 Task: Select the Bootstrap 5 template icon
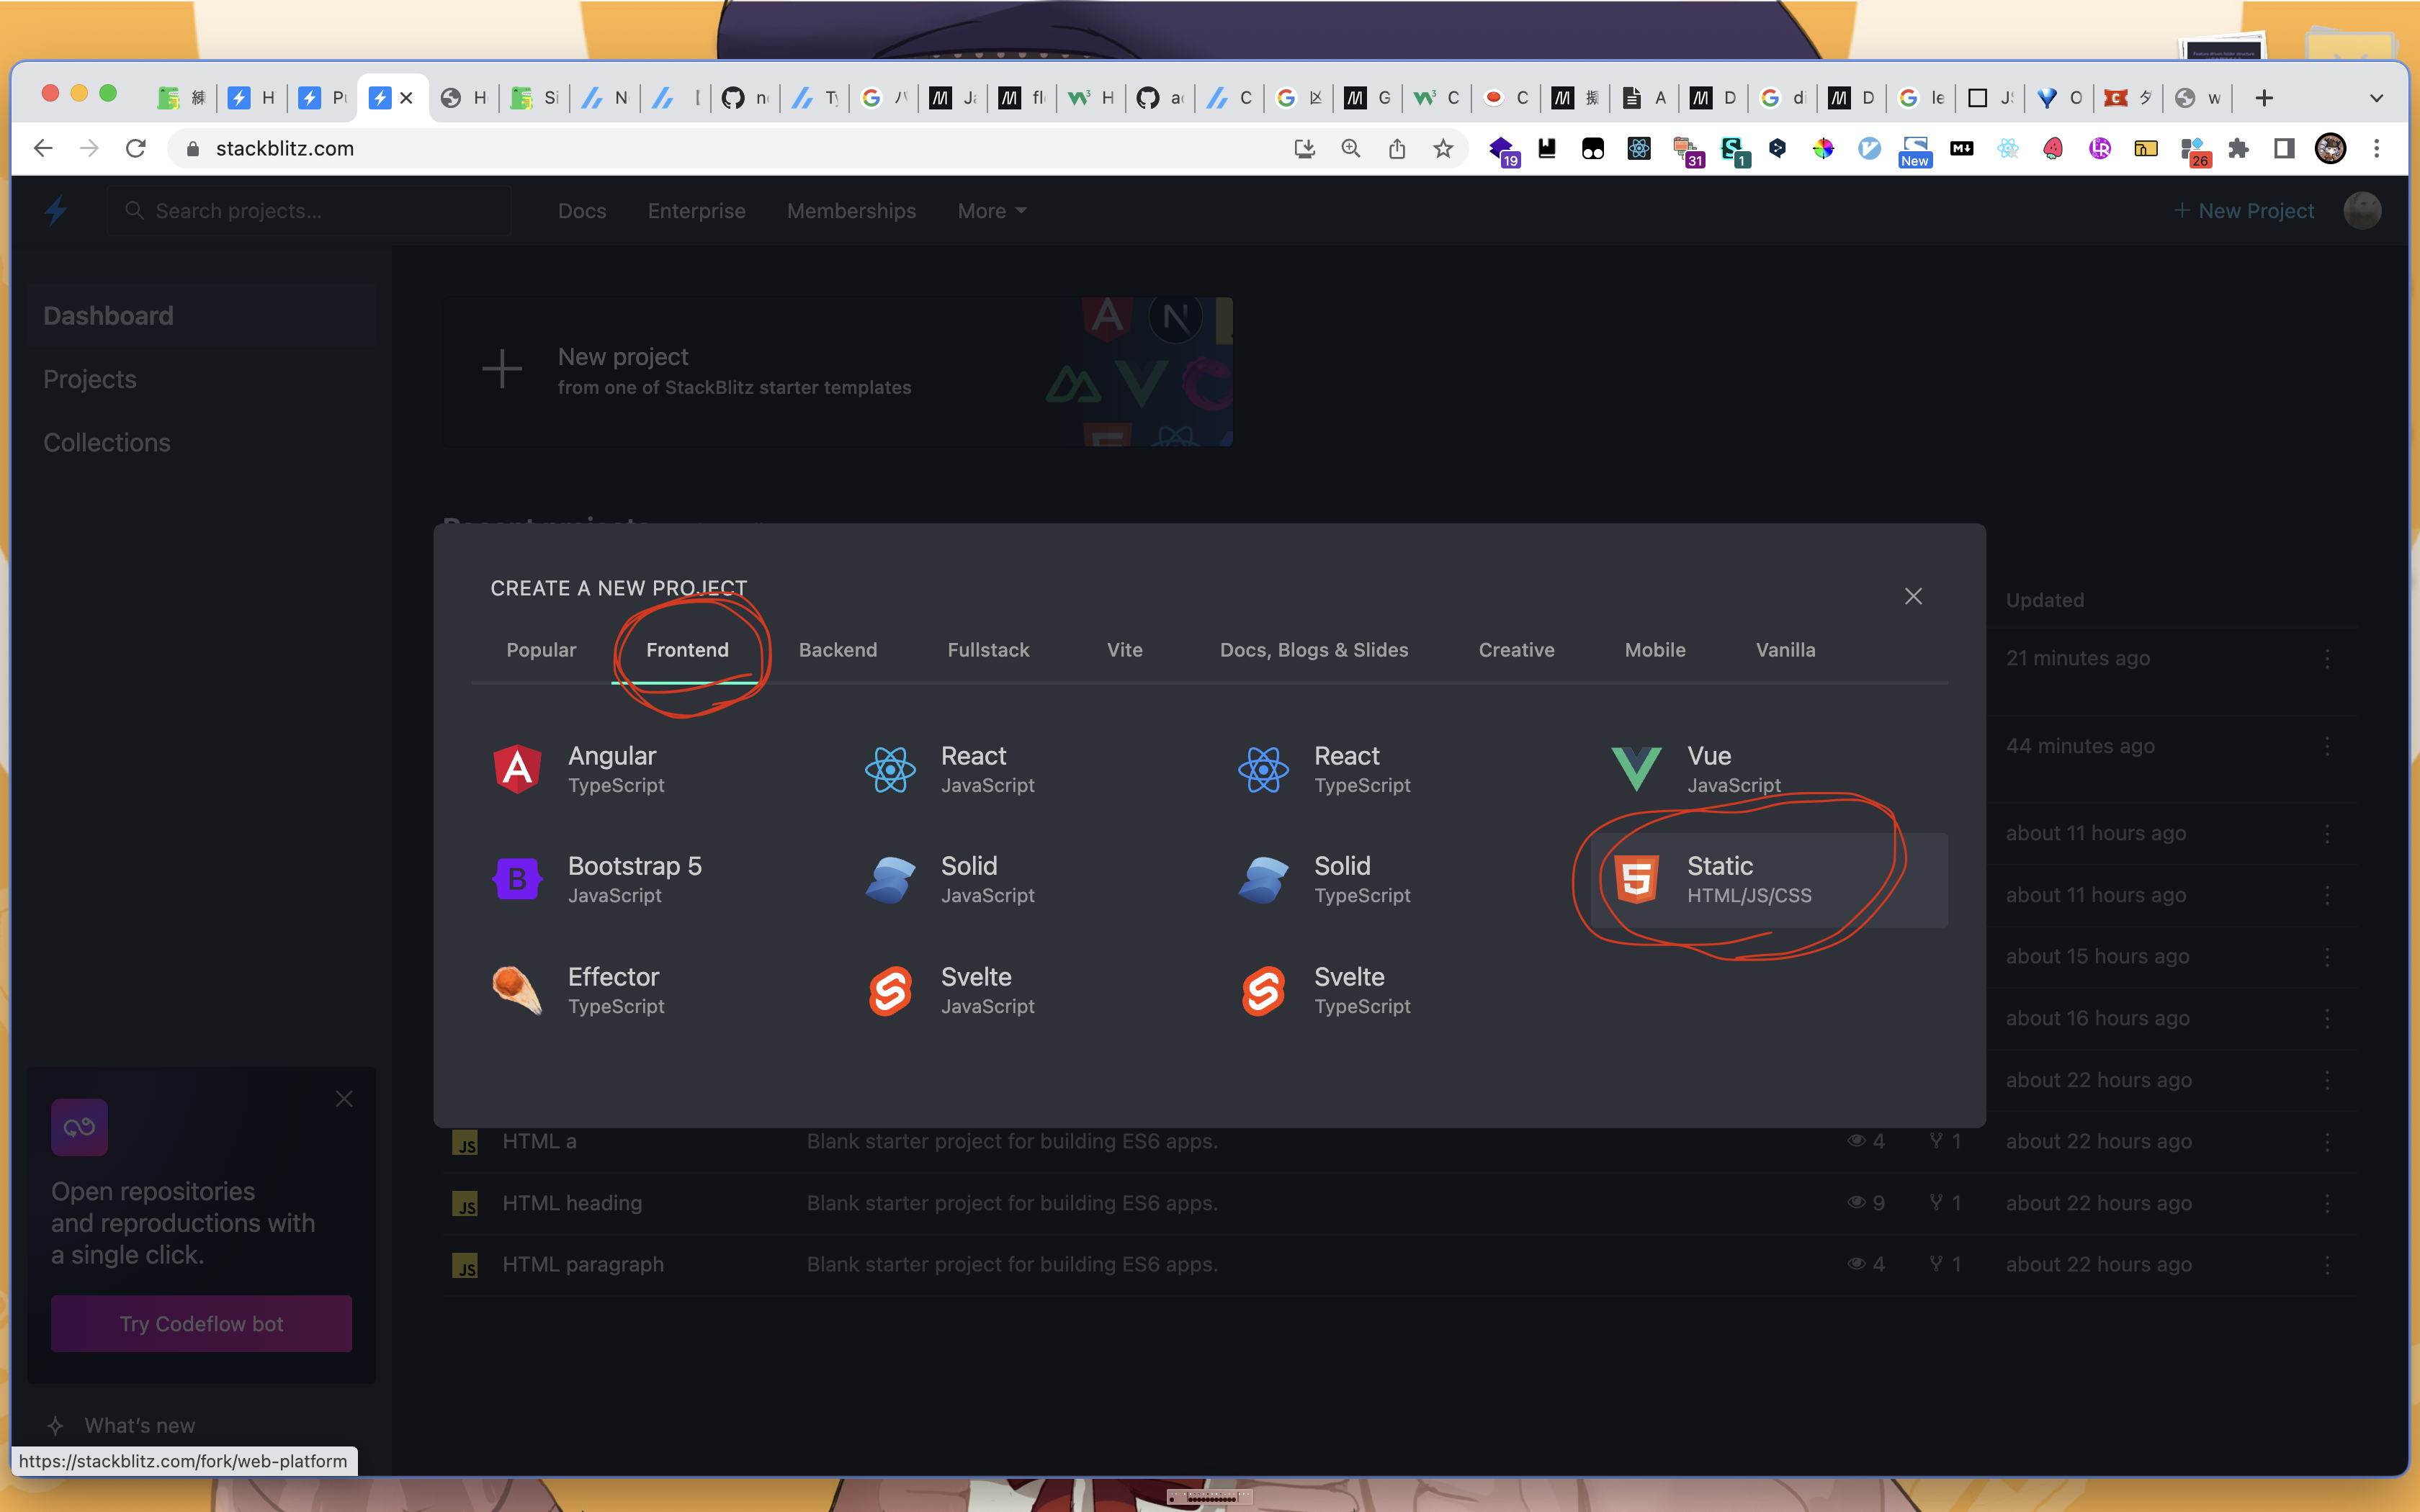click(517, 879)
